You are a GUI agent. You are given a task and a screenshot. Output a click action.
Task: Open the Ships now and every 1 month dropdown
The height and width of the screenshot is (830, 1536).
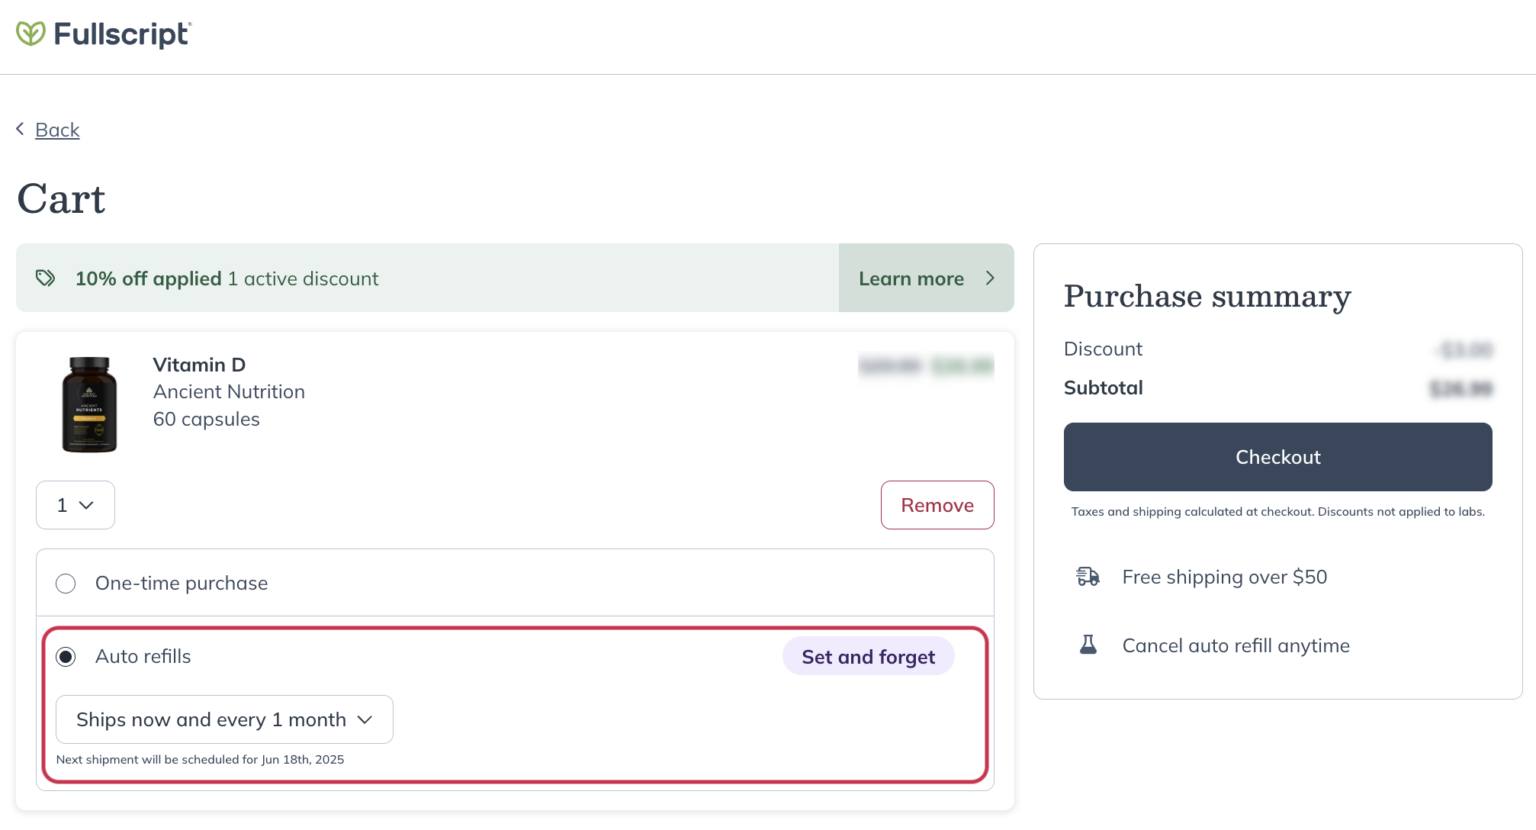click(x=224, y=719)
